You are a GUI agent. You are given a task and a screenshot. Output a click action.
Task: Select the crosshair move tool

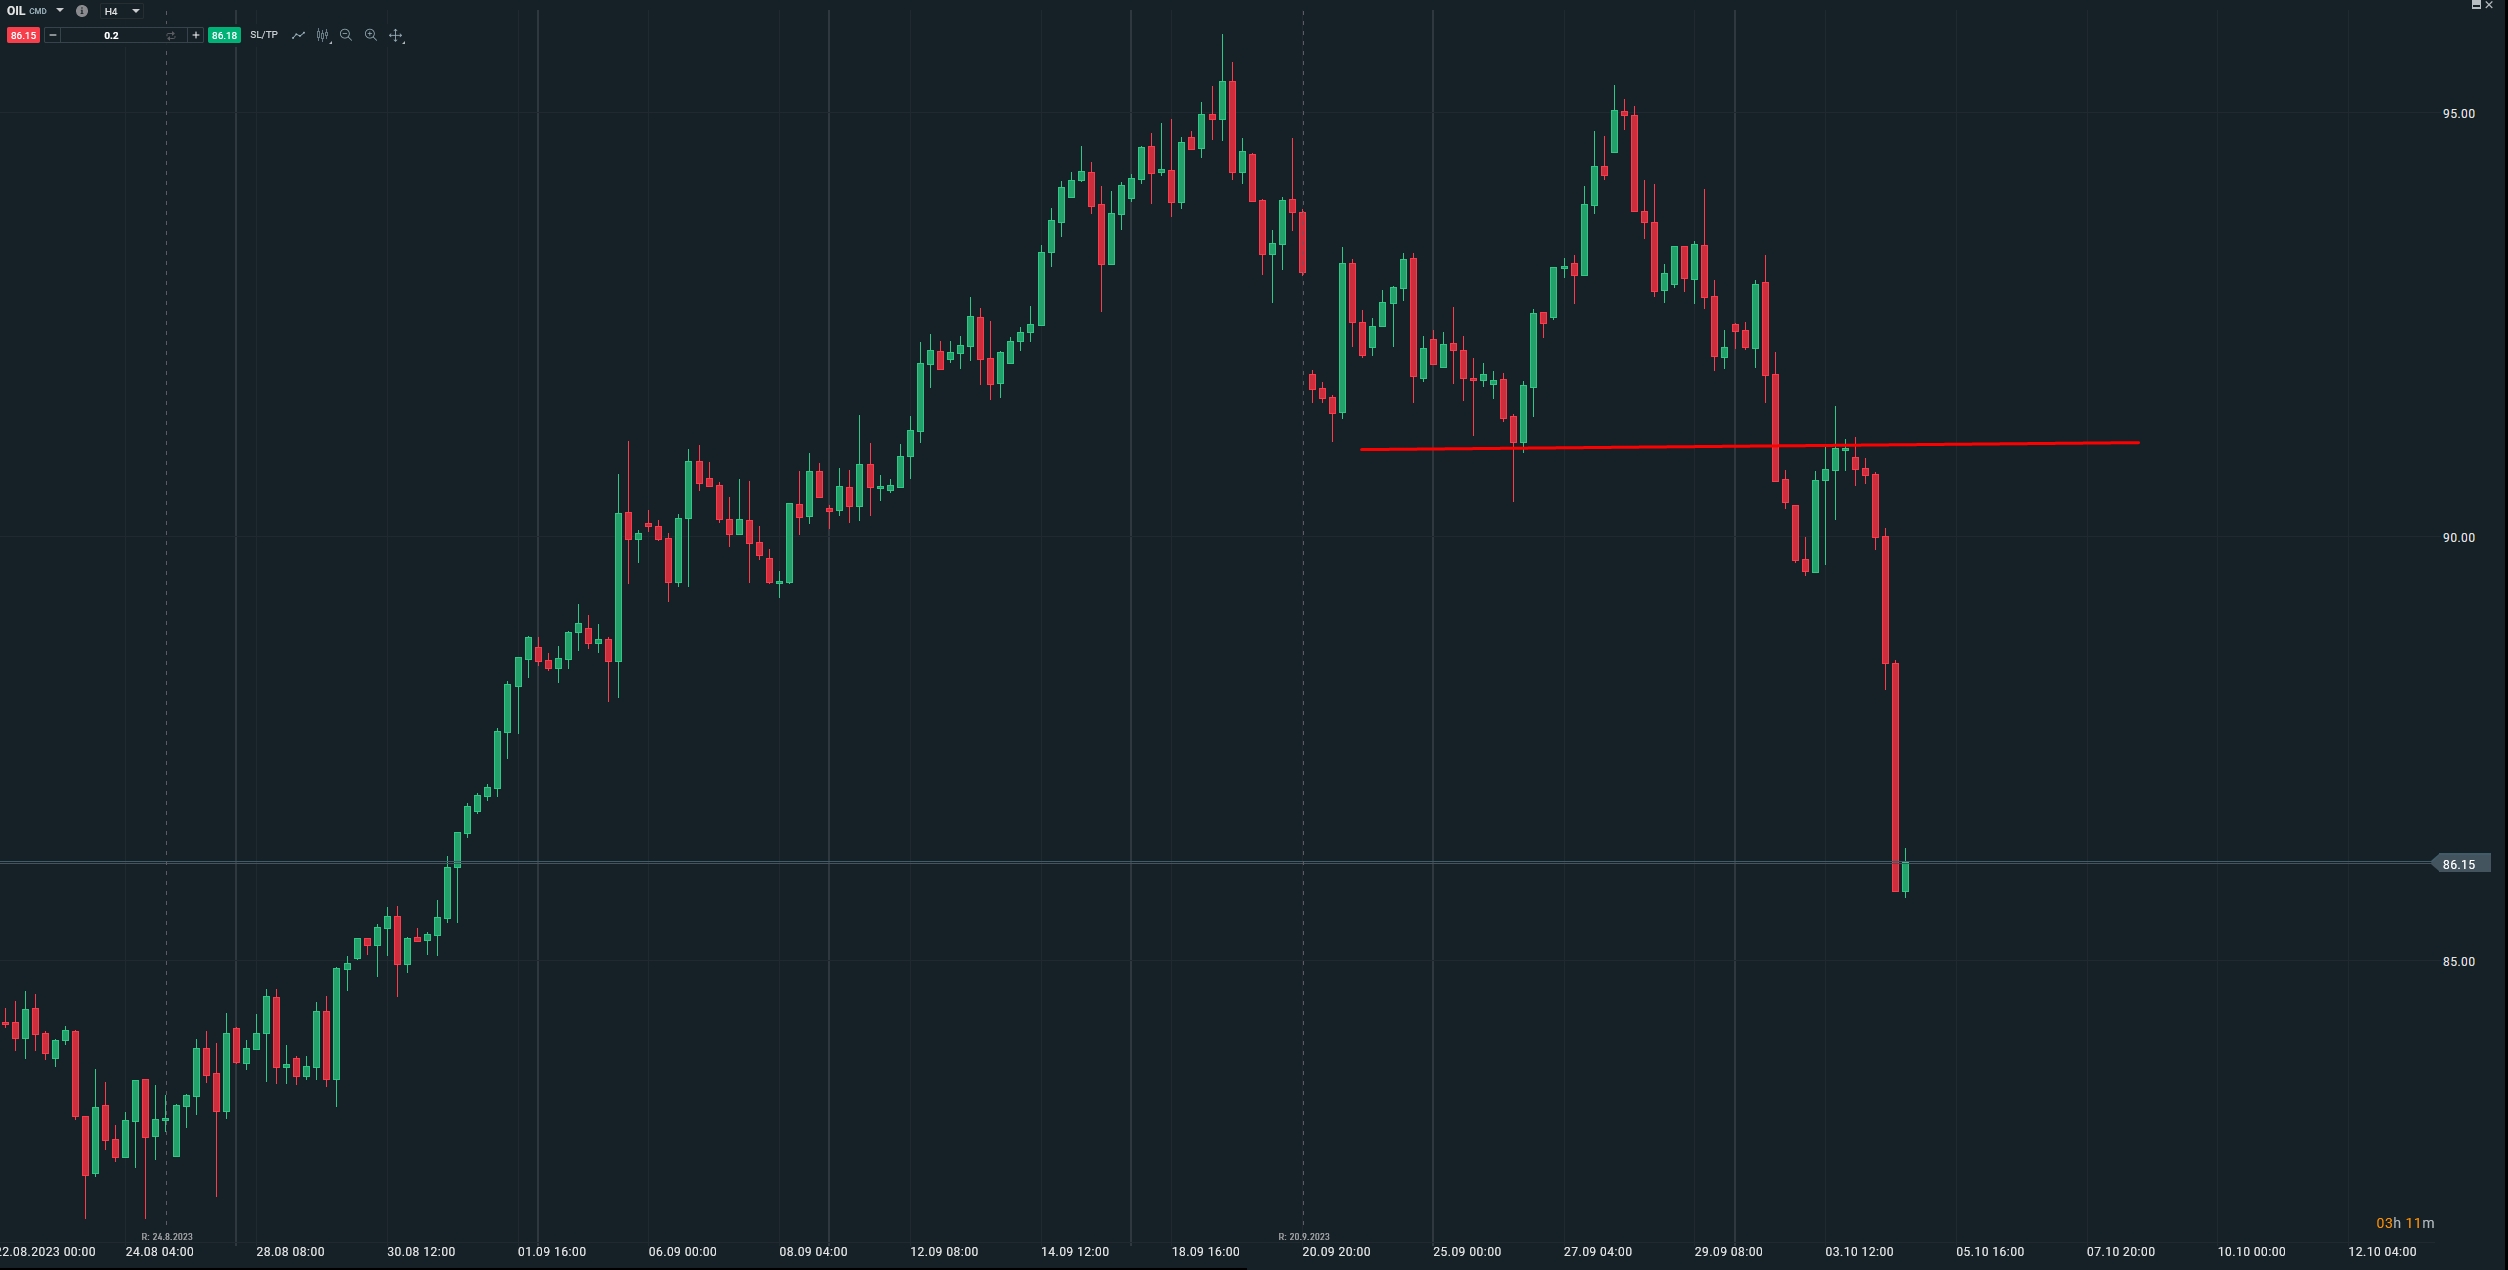coord(396,35)
